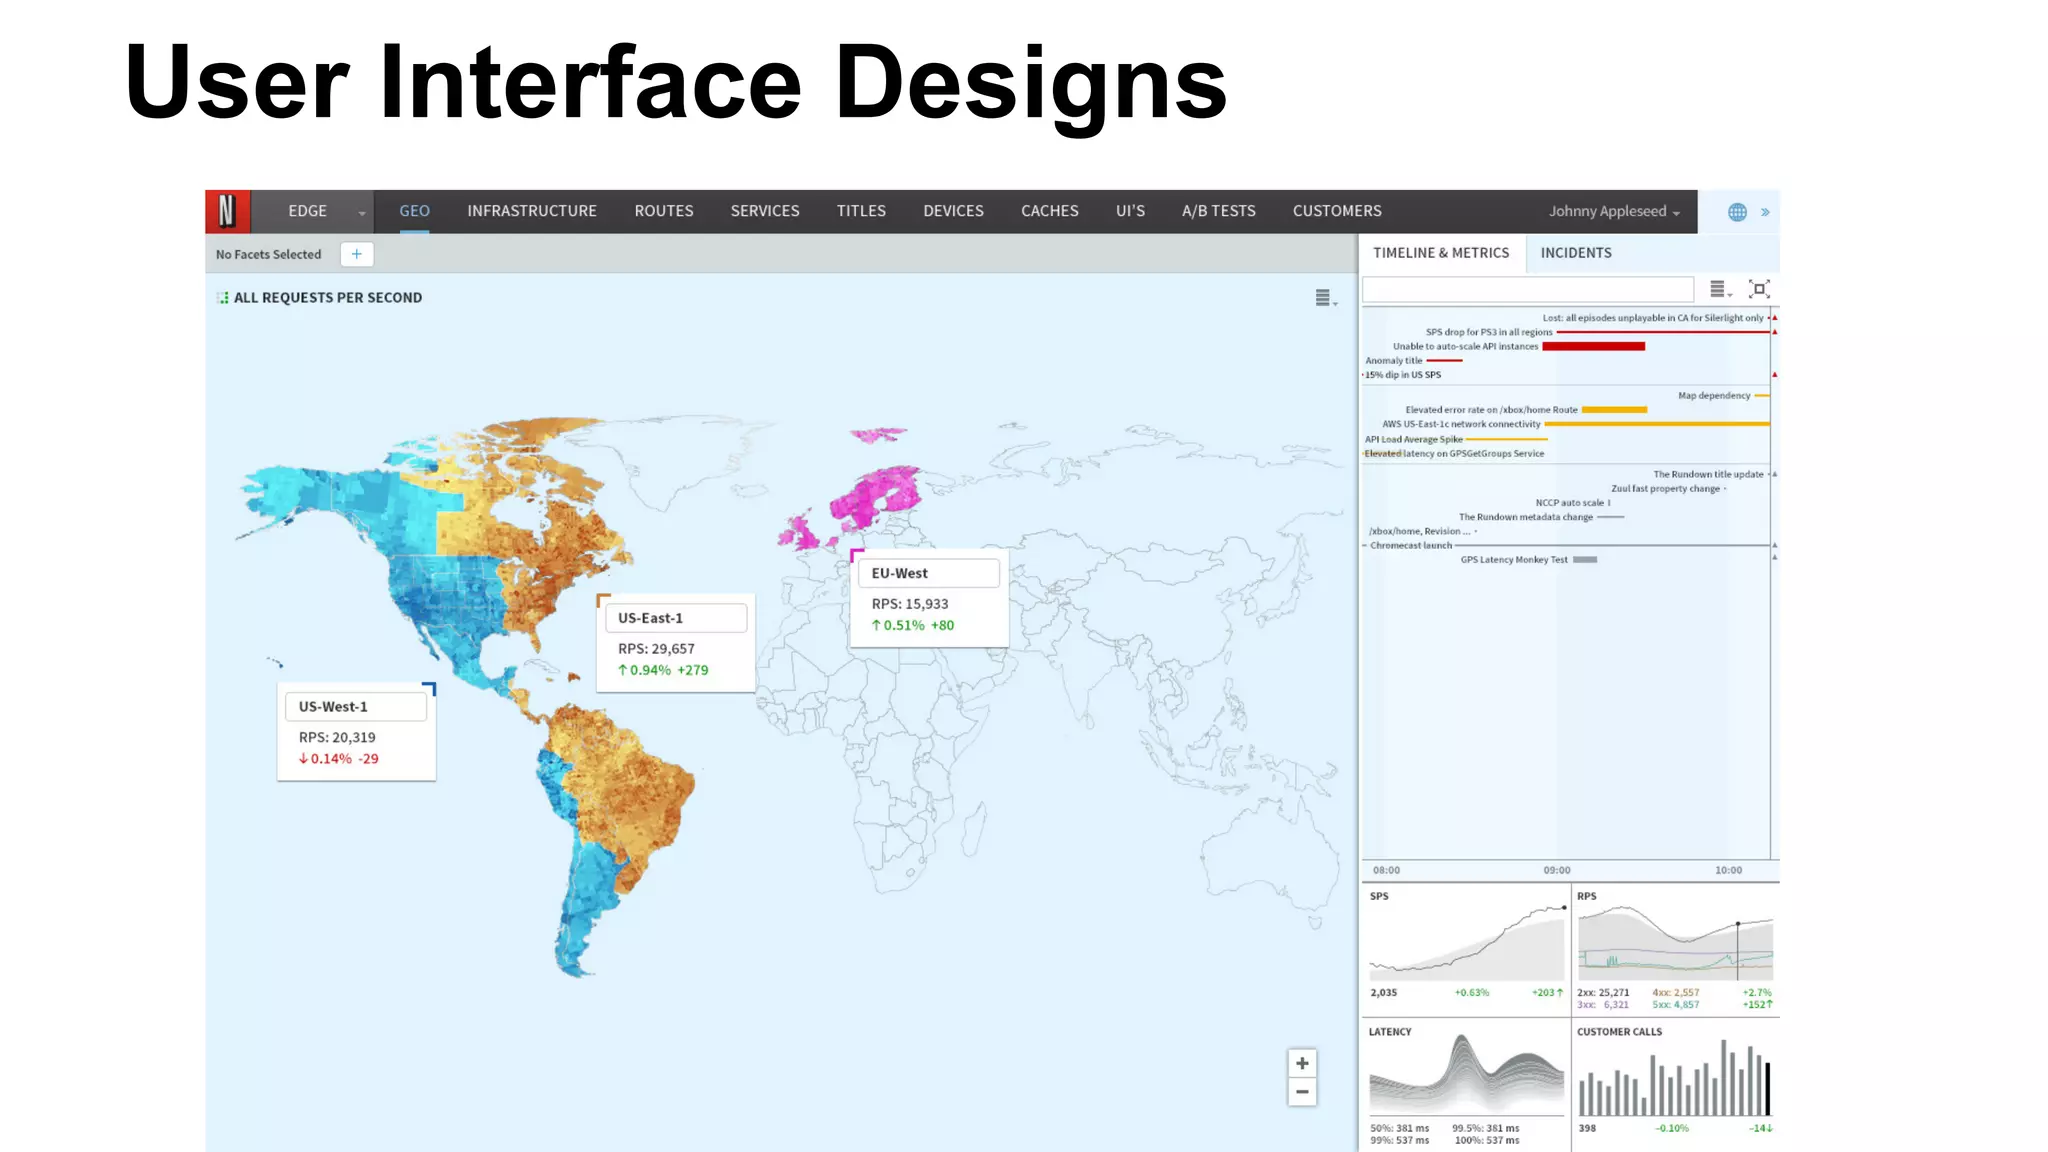Click 'Elevated latency on GPSGetGroups Service'
Viewport: 2048px width, 1152px height.
coord(1454,454)
